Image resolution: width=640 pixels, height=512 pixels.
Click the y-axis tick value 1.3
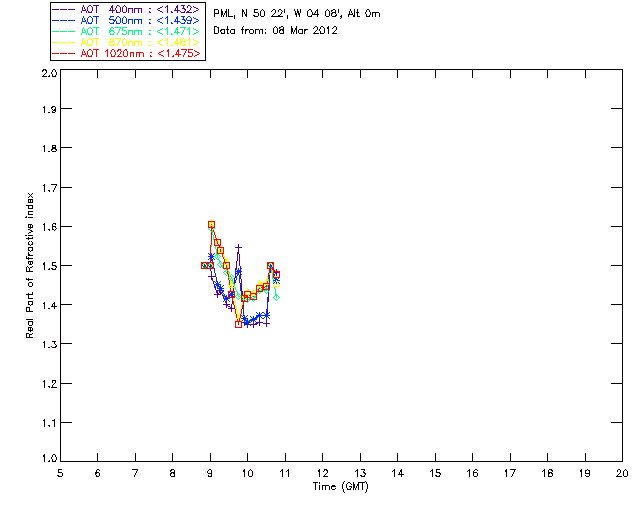click(x=49, y=344)
